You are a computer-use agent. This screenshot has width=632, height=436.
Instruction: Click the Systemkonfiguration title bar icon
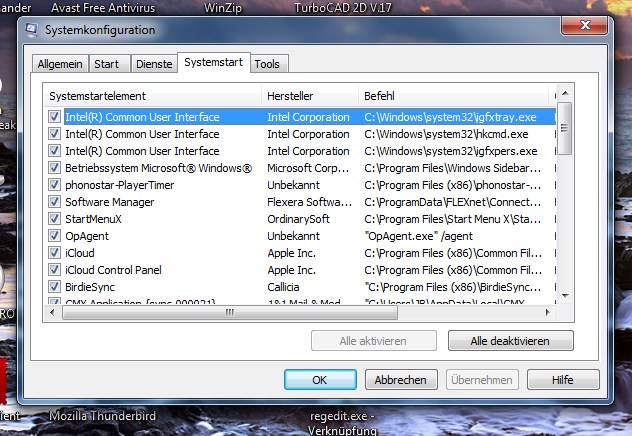31,30
